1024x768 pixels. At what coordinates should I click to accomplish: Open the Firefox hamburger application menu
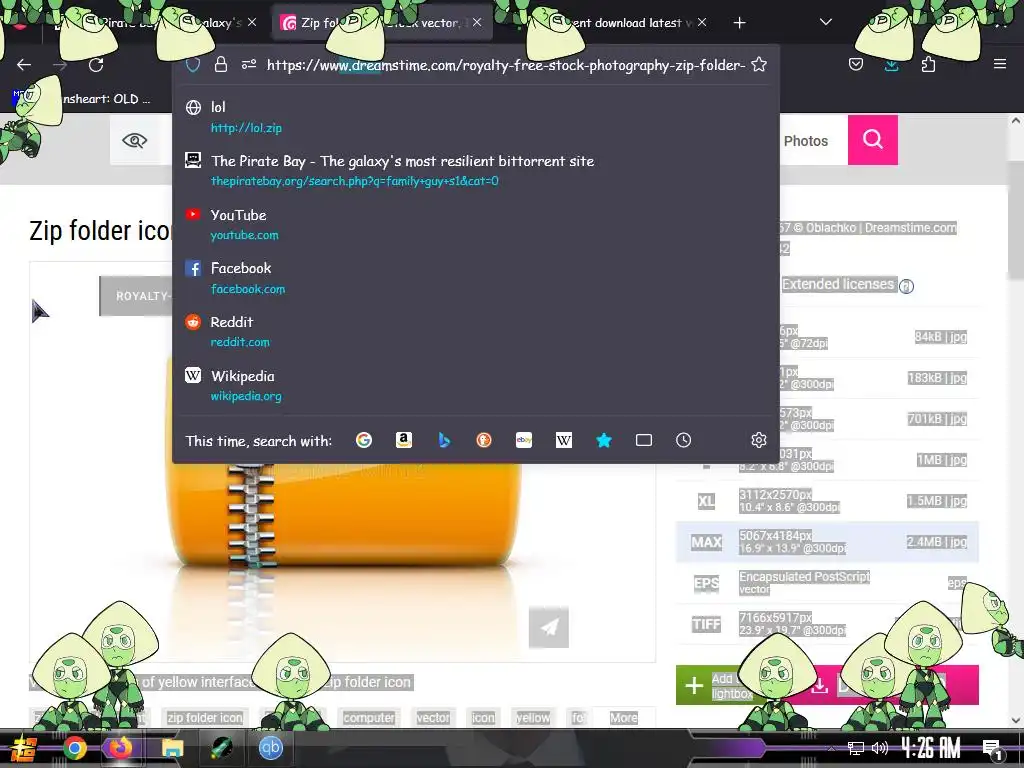click(x=1000, y=64)
